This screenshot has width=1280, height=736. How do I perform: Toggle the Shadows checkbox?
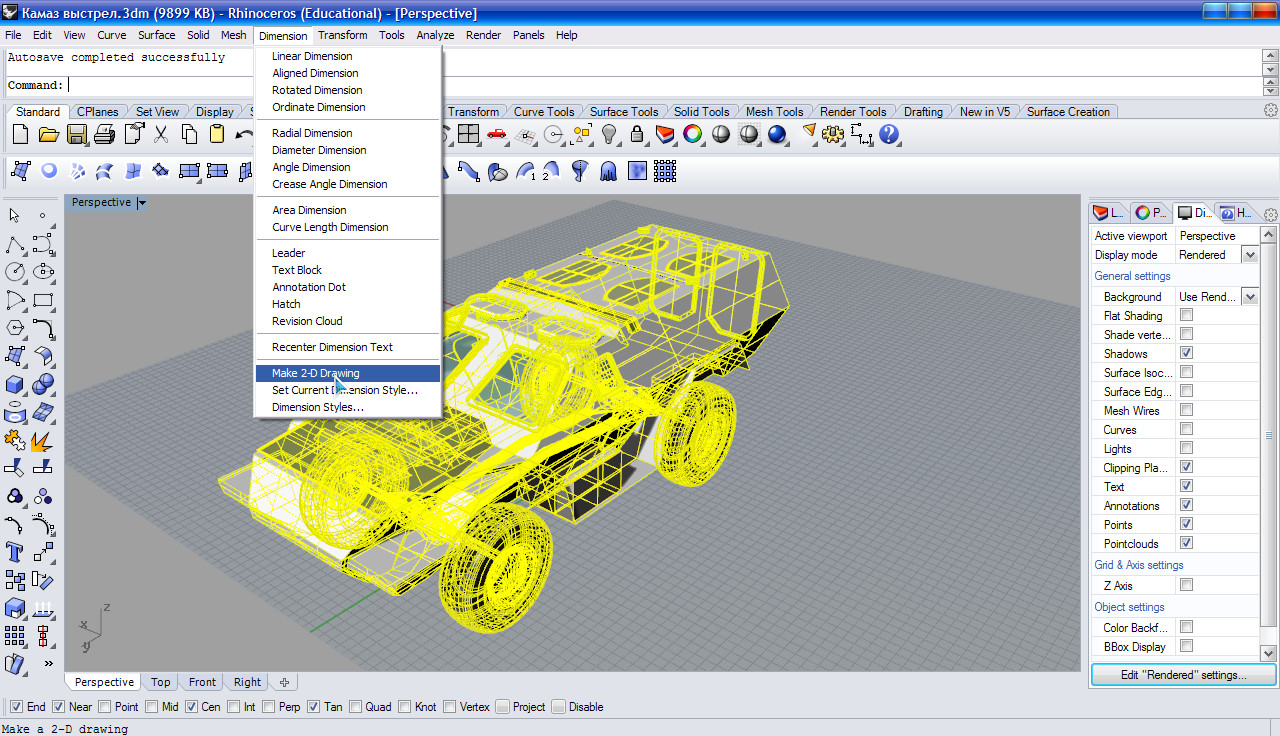[1186, 353]
